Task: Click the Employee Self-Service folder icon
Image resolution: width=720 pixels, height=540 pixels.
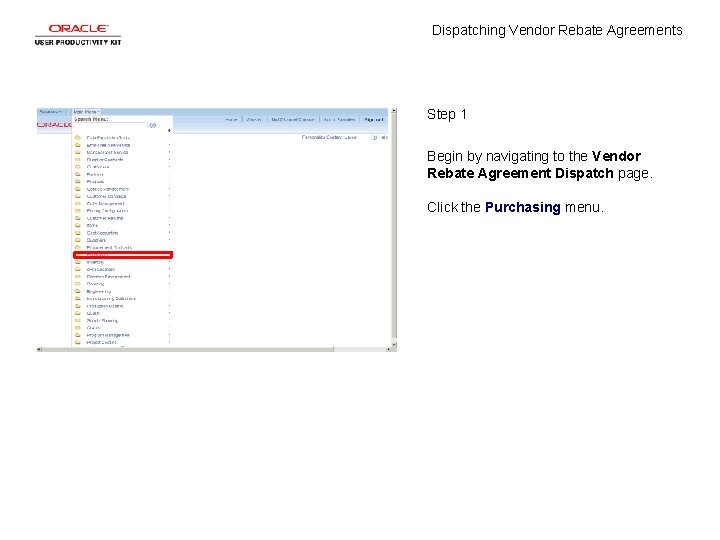Action: tap(78, 145)
